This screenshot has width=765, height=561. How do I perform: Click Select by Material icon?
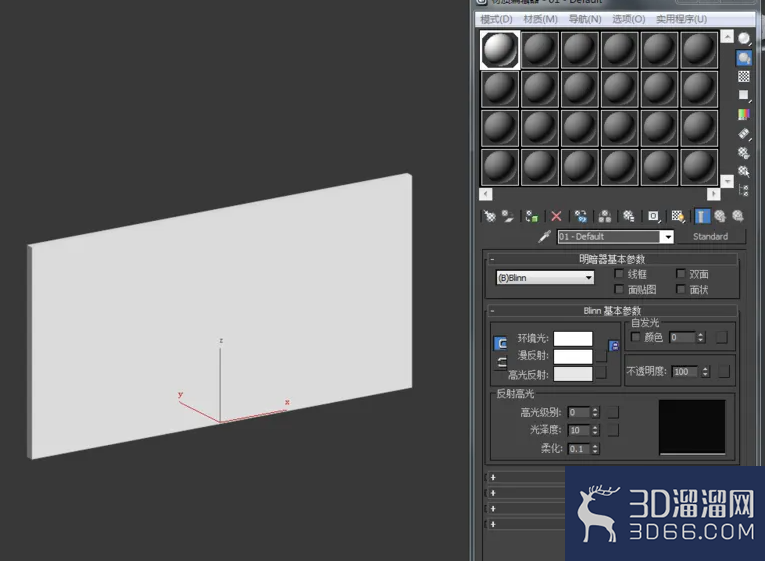(x=744, y=171)
